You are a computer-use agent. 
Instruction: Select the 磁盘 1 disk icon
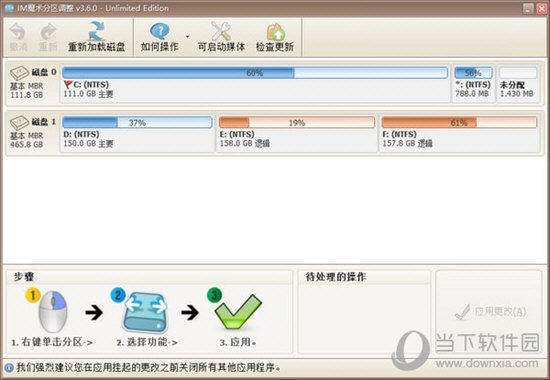pos(20,122)
